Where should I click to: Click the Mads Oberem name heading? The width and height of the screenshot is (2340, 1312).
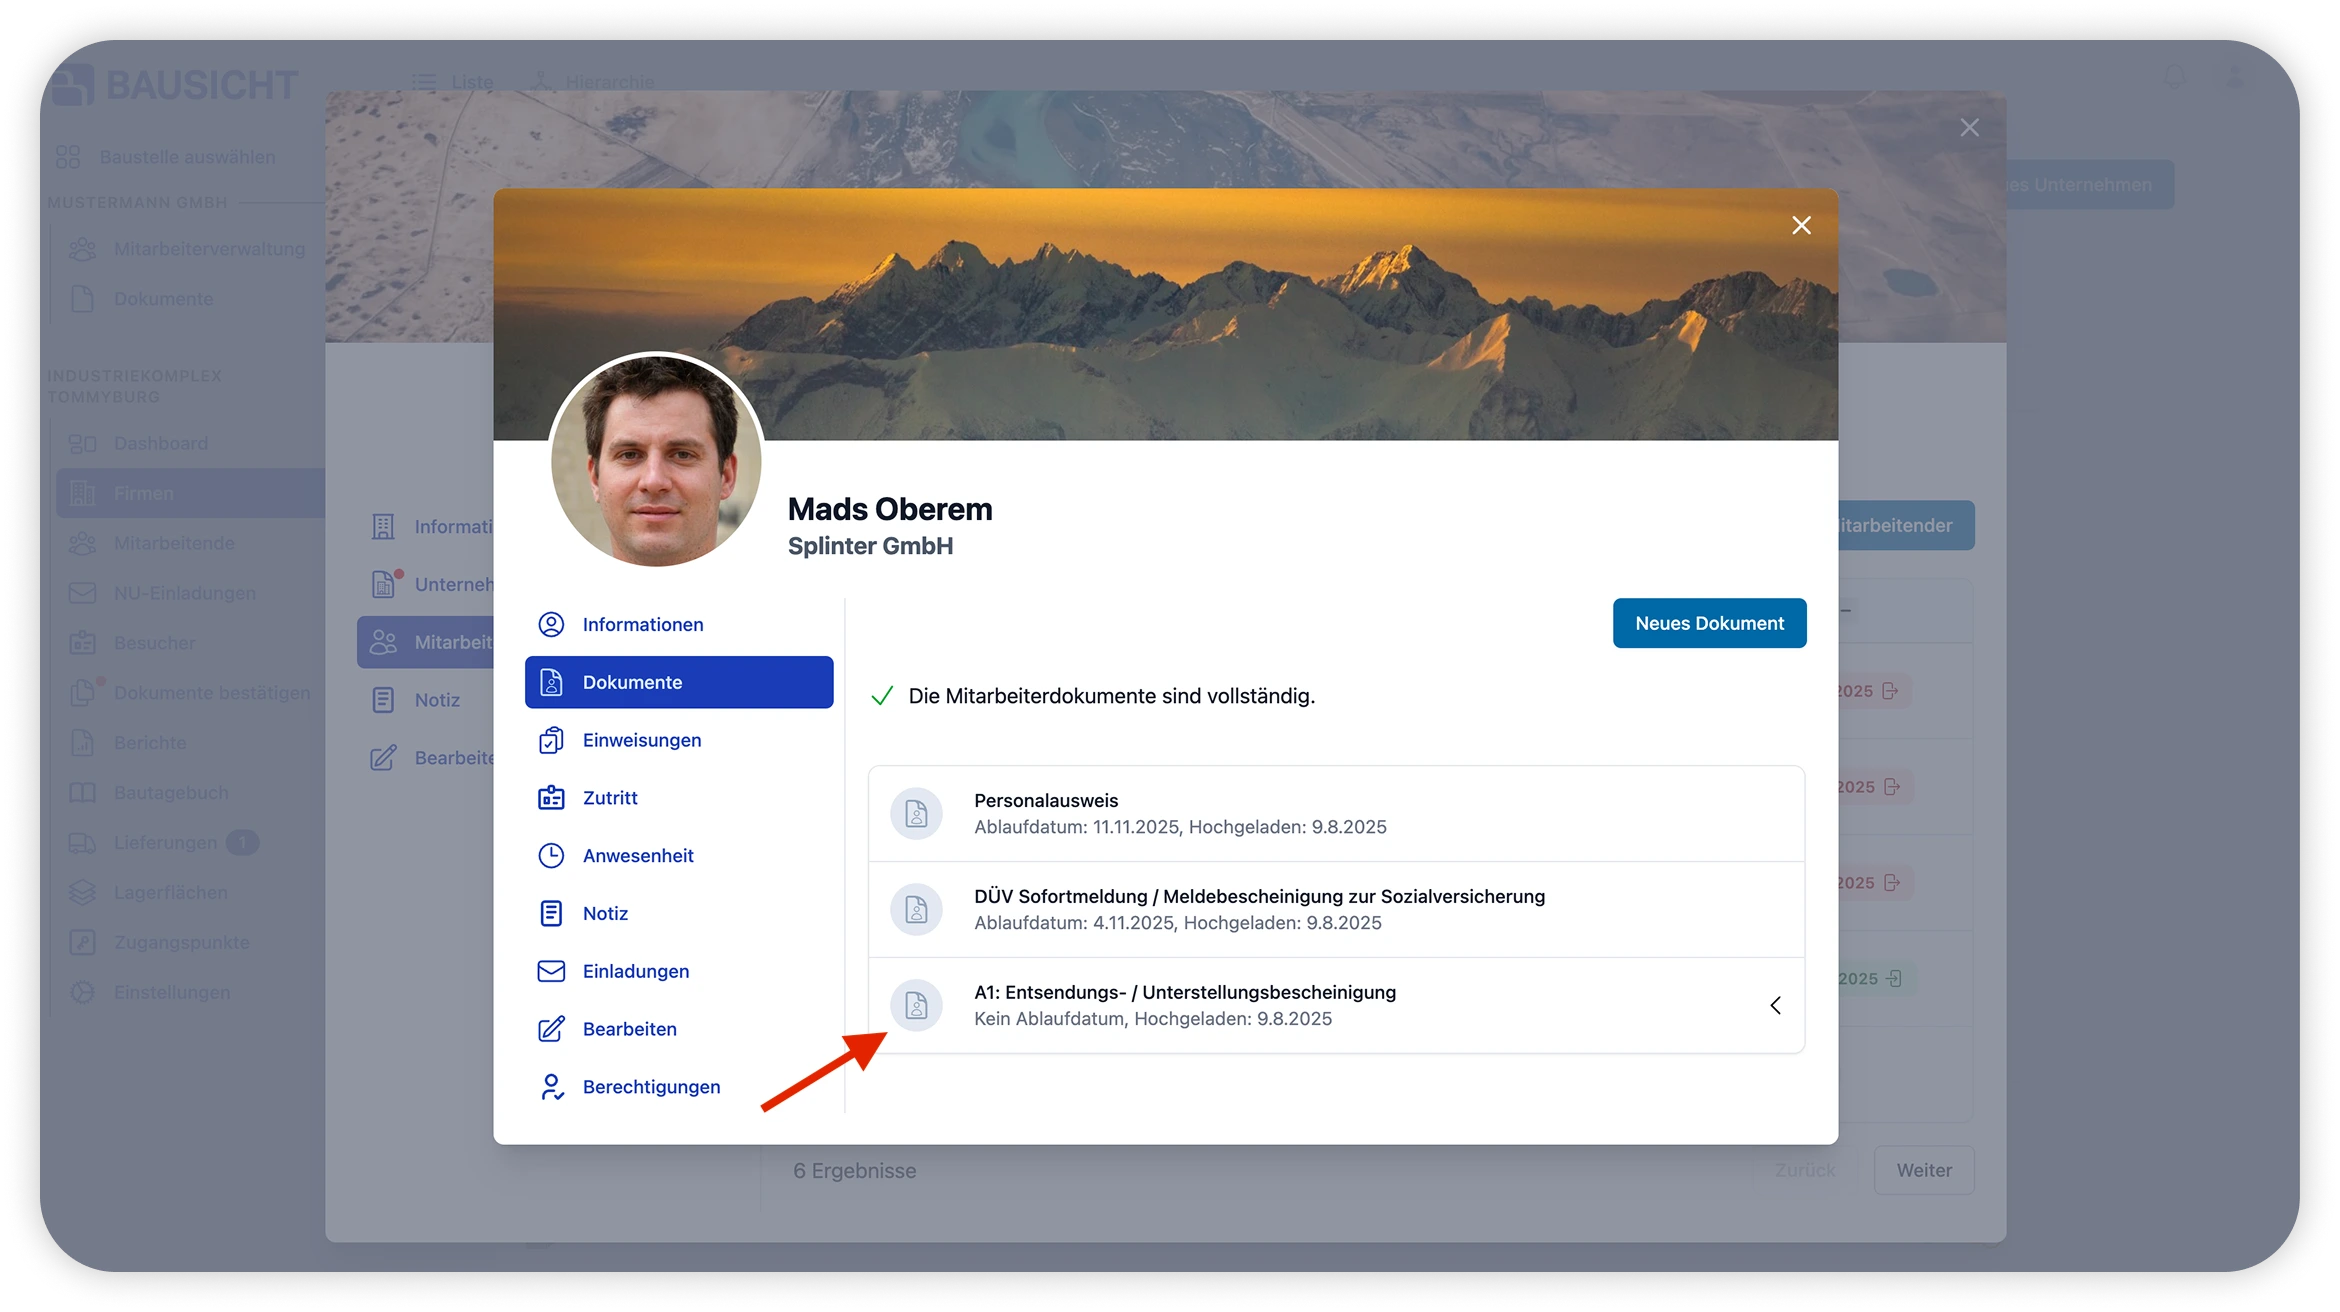click(x=890, y=509)
